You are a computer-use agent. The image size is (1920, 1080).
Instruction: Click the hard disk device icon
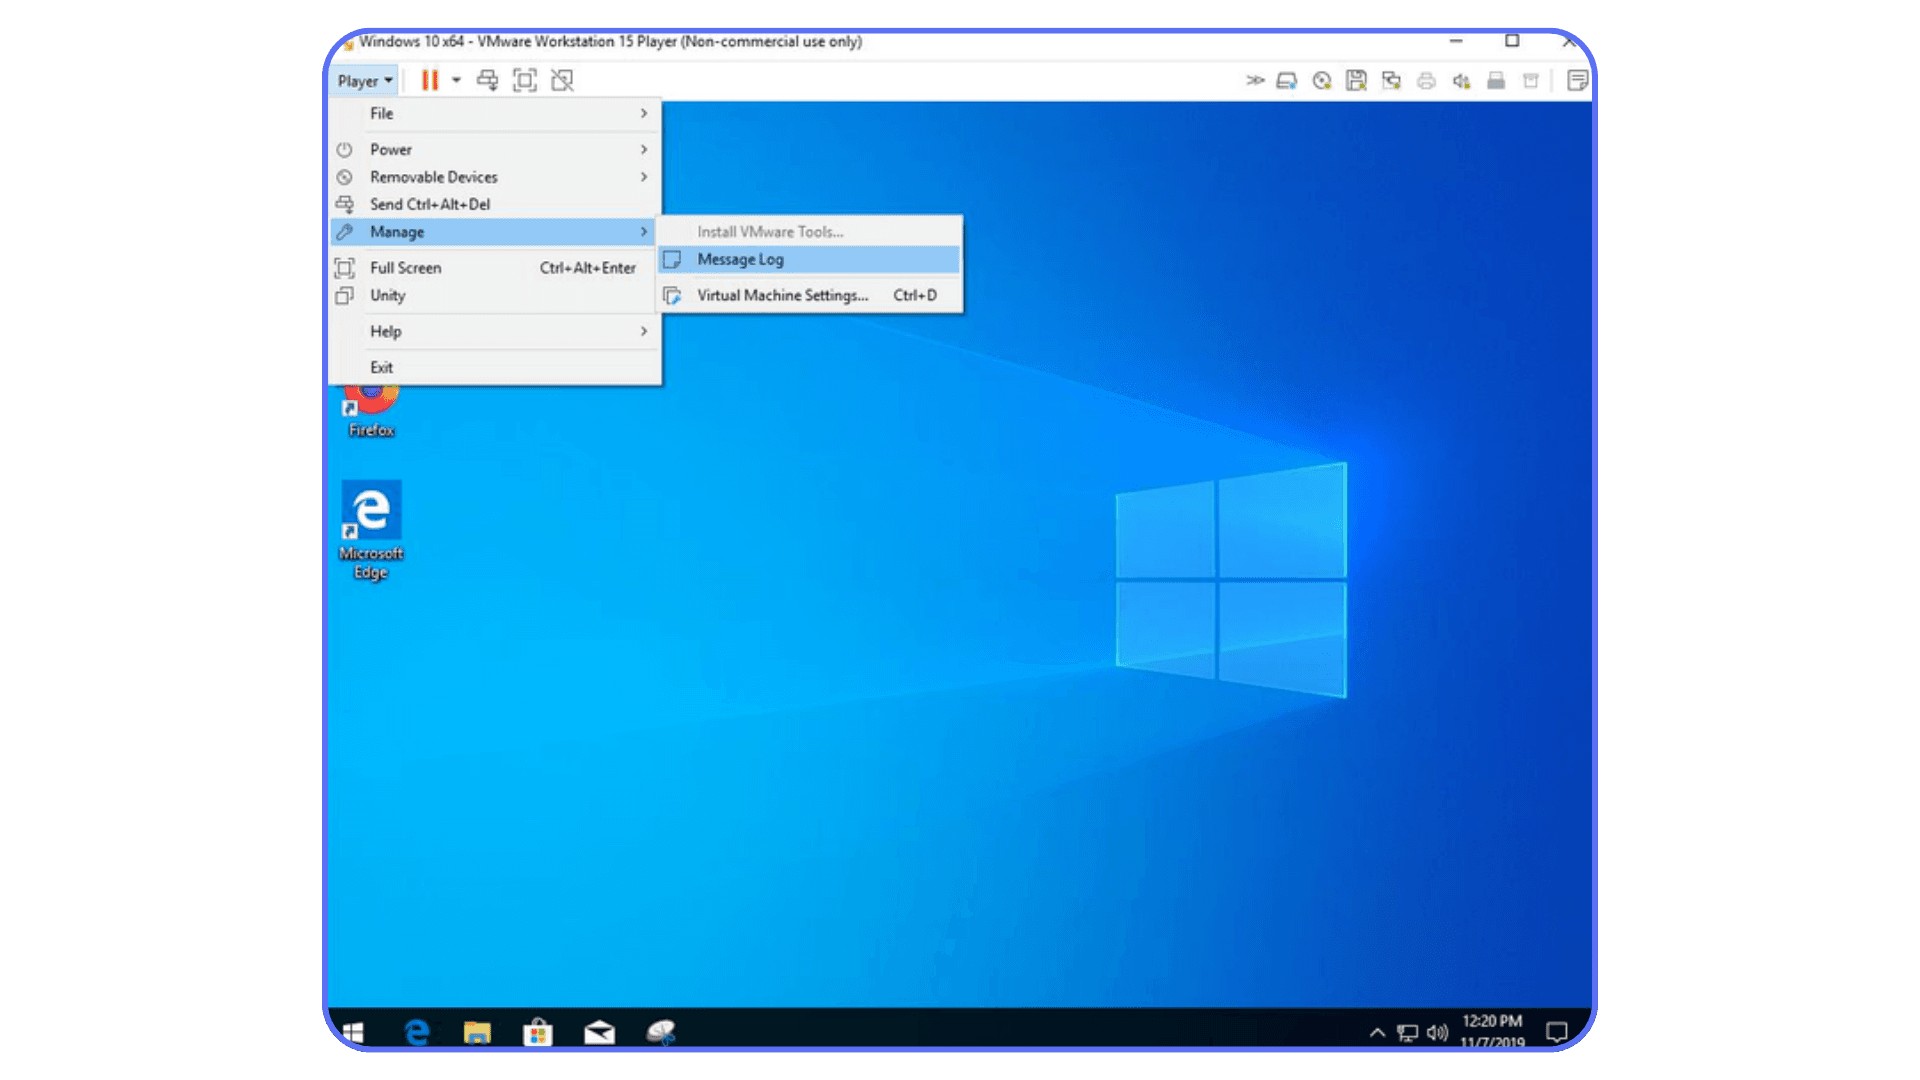point(1287,81)
